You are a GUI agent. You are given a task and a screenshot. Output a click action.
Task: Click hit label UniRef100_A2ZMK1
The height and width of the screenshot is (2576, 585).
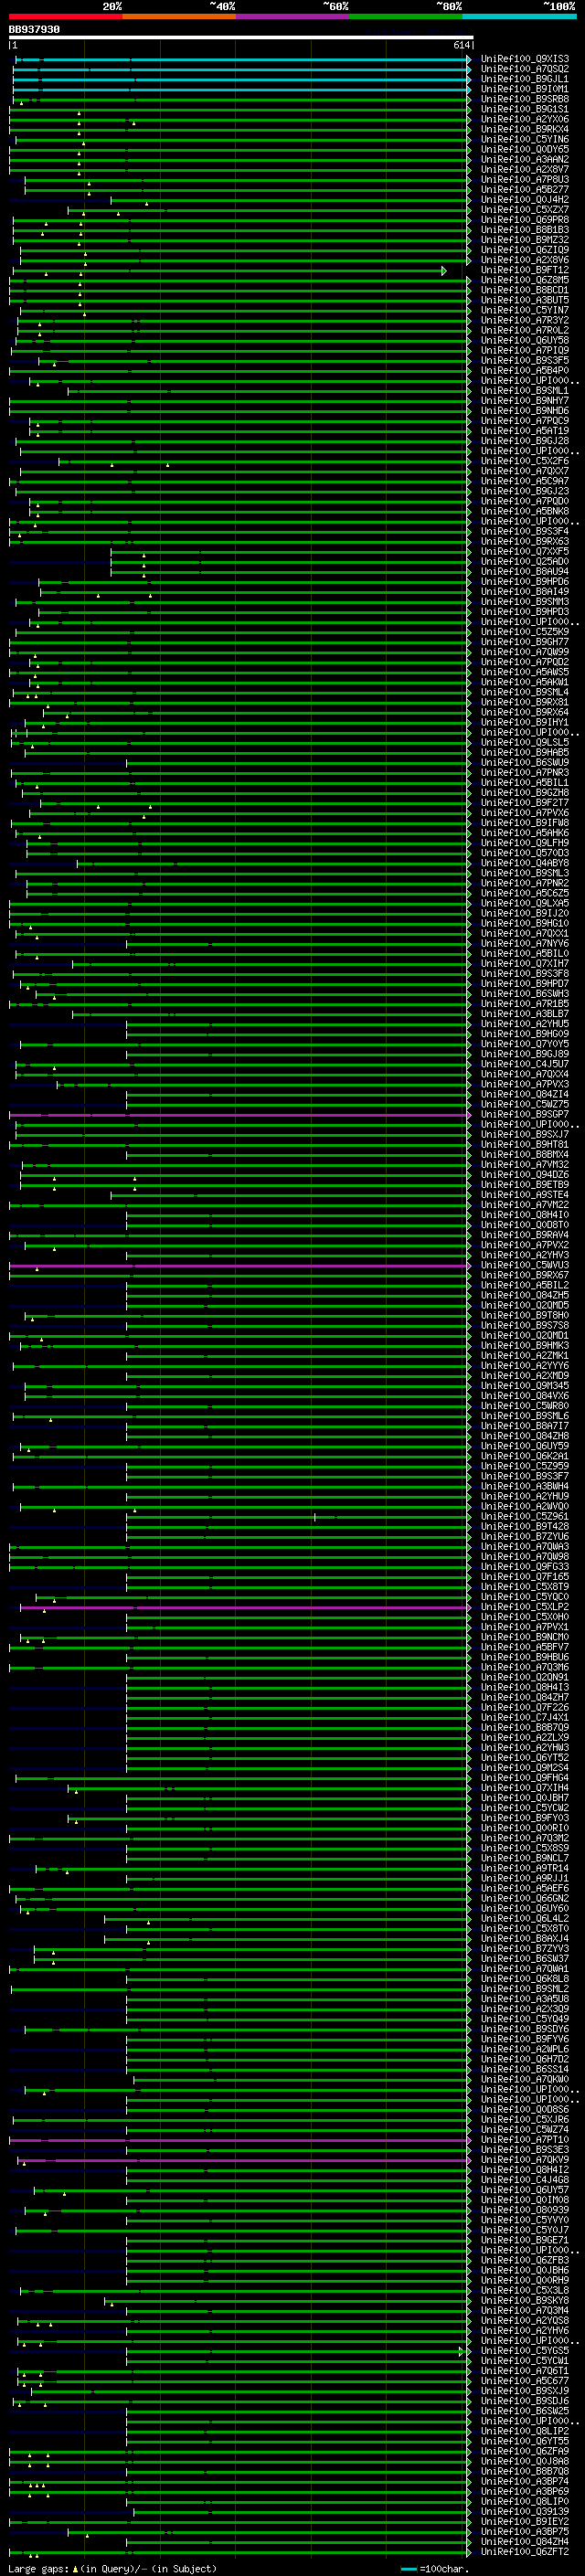pos(524,1355)
